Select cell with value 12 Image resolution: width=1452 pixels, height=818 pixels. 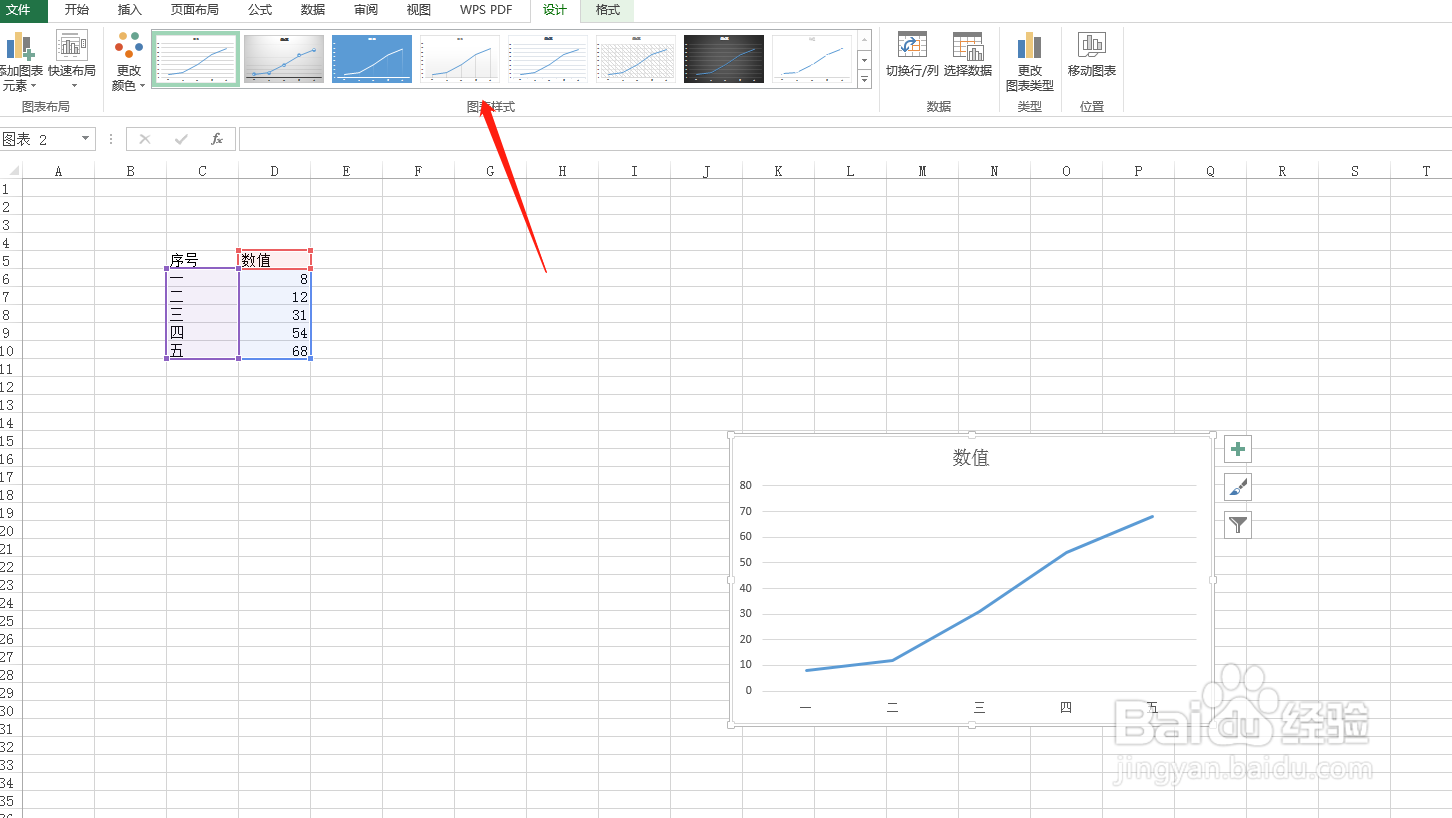coord(275,297)
